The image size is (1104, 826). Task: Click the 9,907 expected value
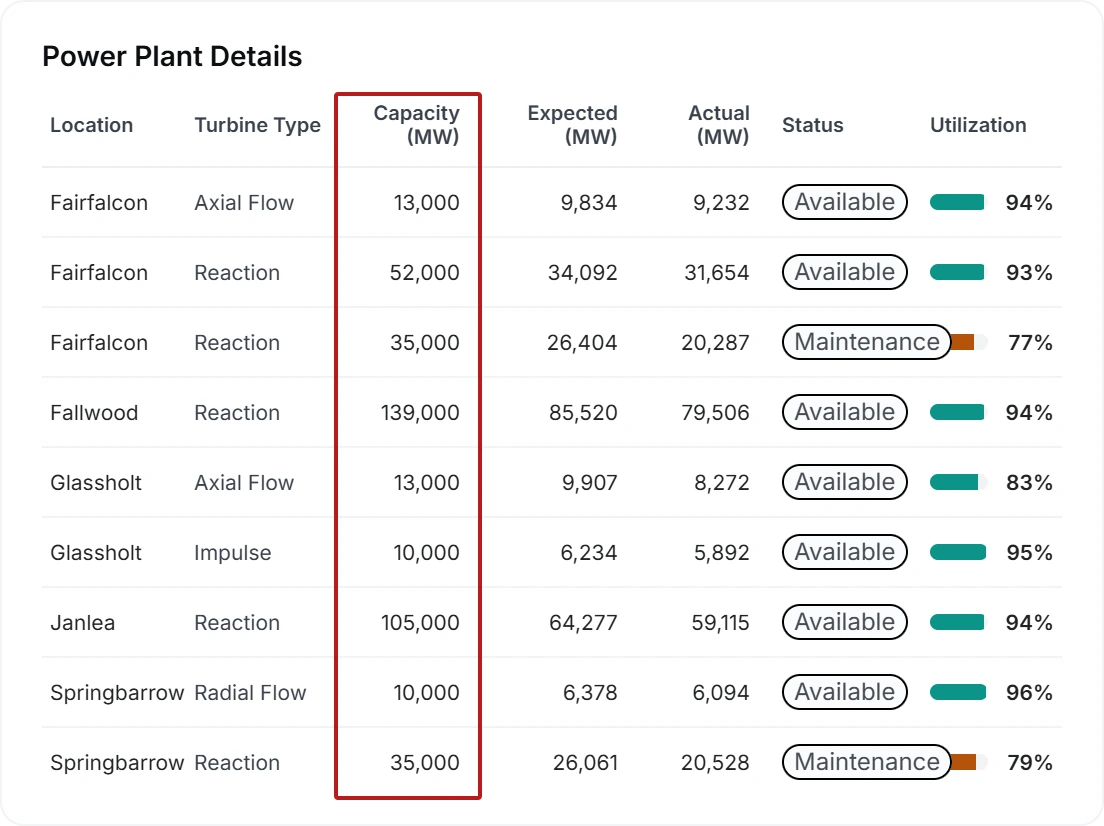(589, 483)
